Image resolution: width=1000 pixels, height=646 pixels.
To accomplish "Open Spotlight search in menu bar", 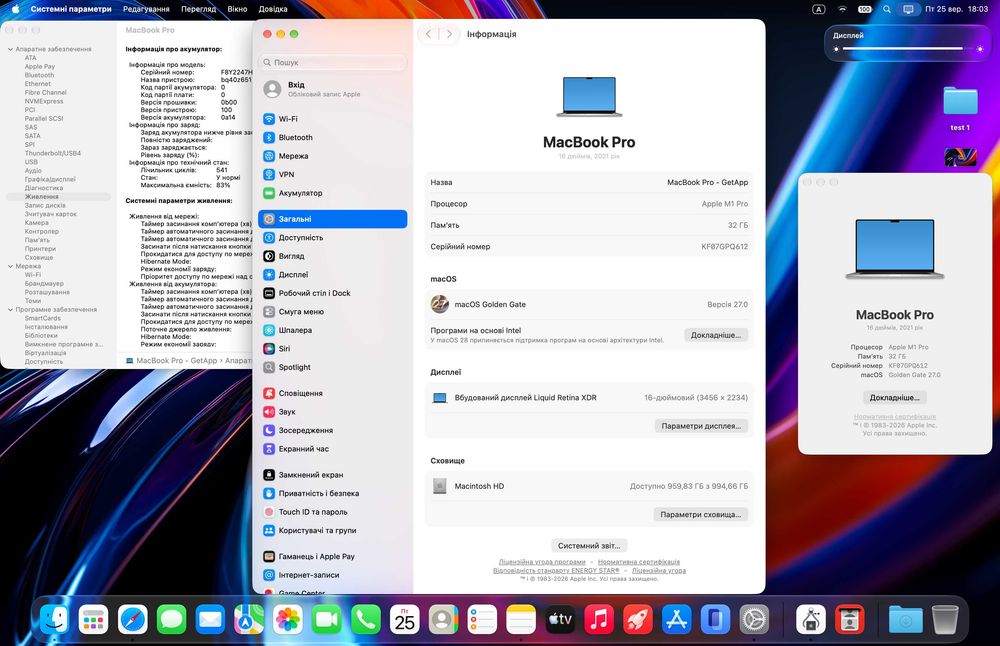I will [886, 9].
